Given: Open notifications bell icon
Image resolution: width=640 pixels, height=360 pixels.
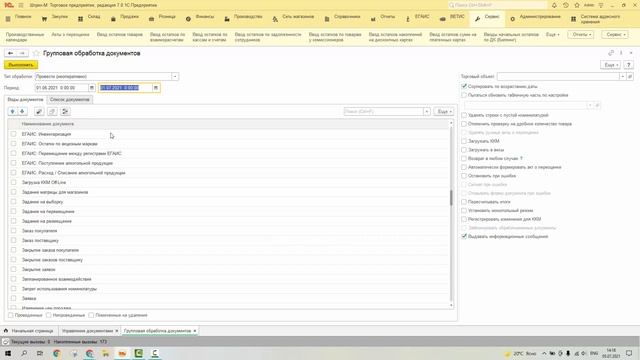Looking at the screenshot, I should click(x=554, y=5).
